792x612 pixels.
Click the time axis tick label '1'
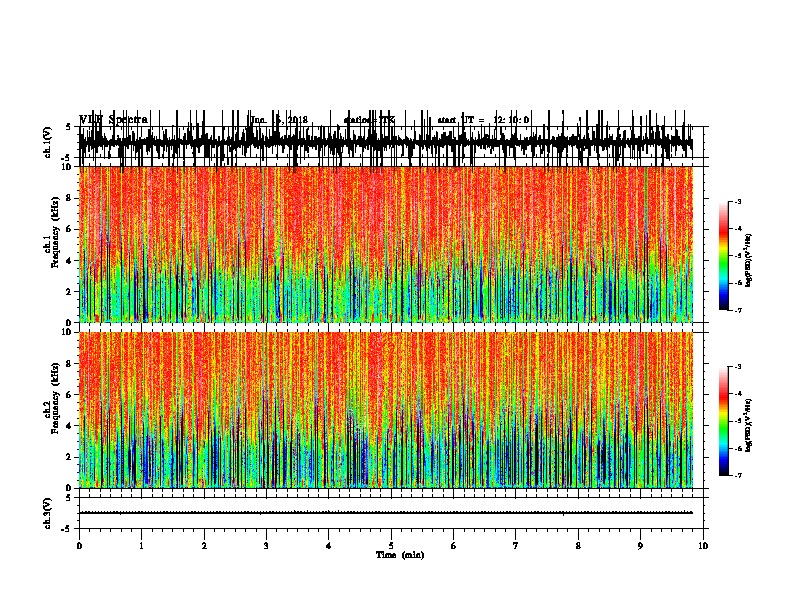pyautogui.click(x=141, y=546)
